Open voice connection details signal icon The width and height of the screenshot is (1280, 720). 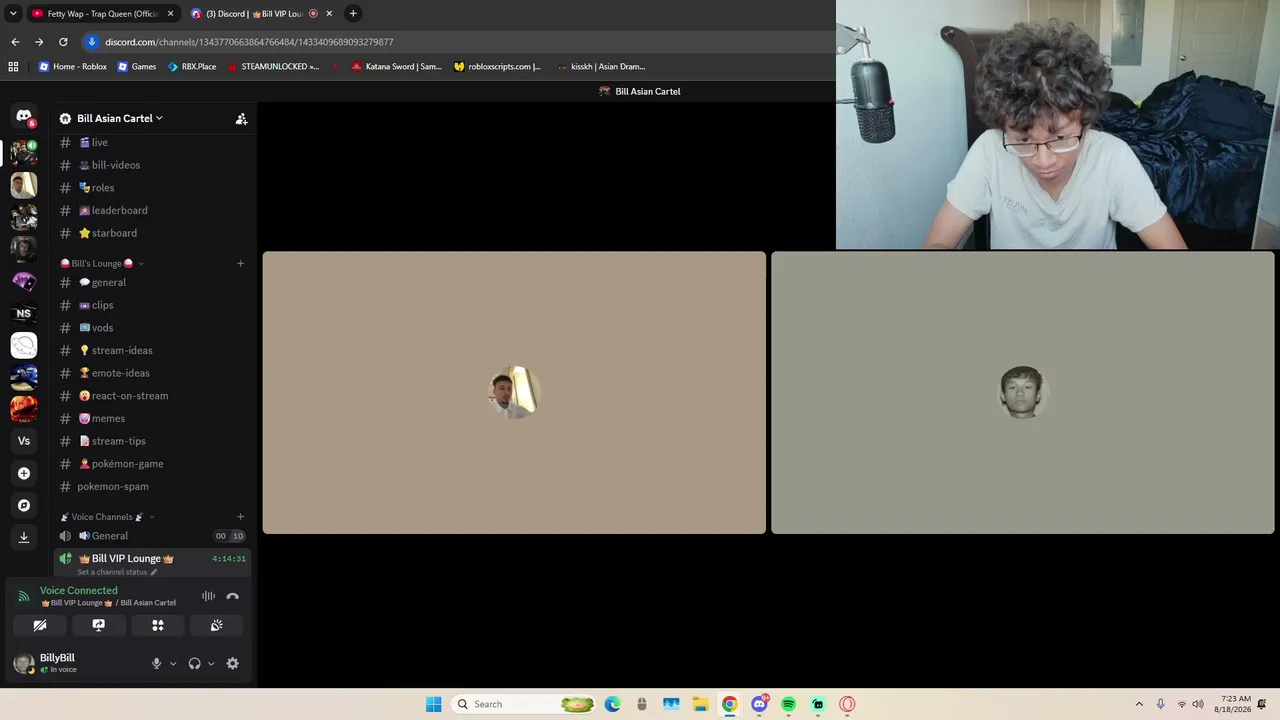point(24,596)
